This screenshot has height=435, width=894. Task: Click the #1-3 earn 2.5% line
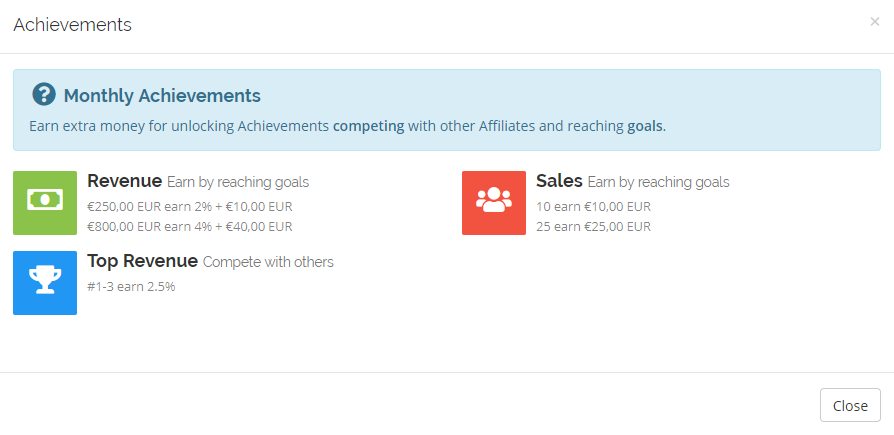click(x=131, y=287)
